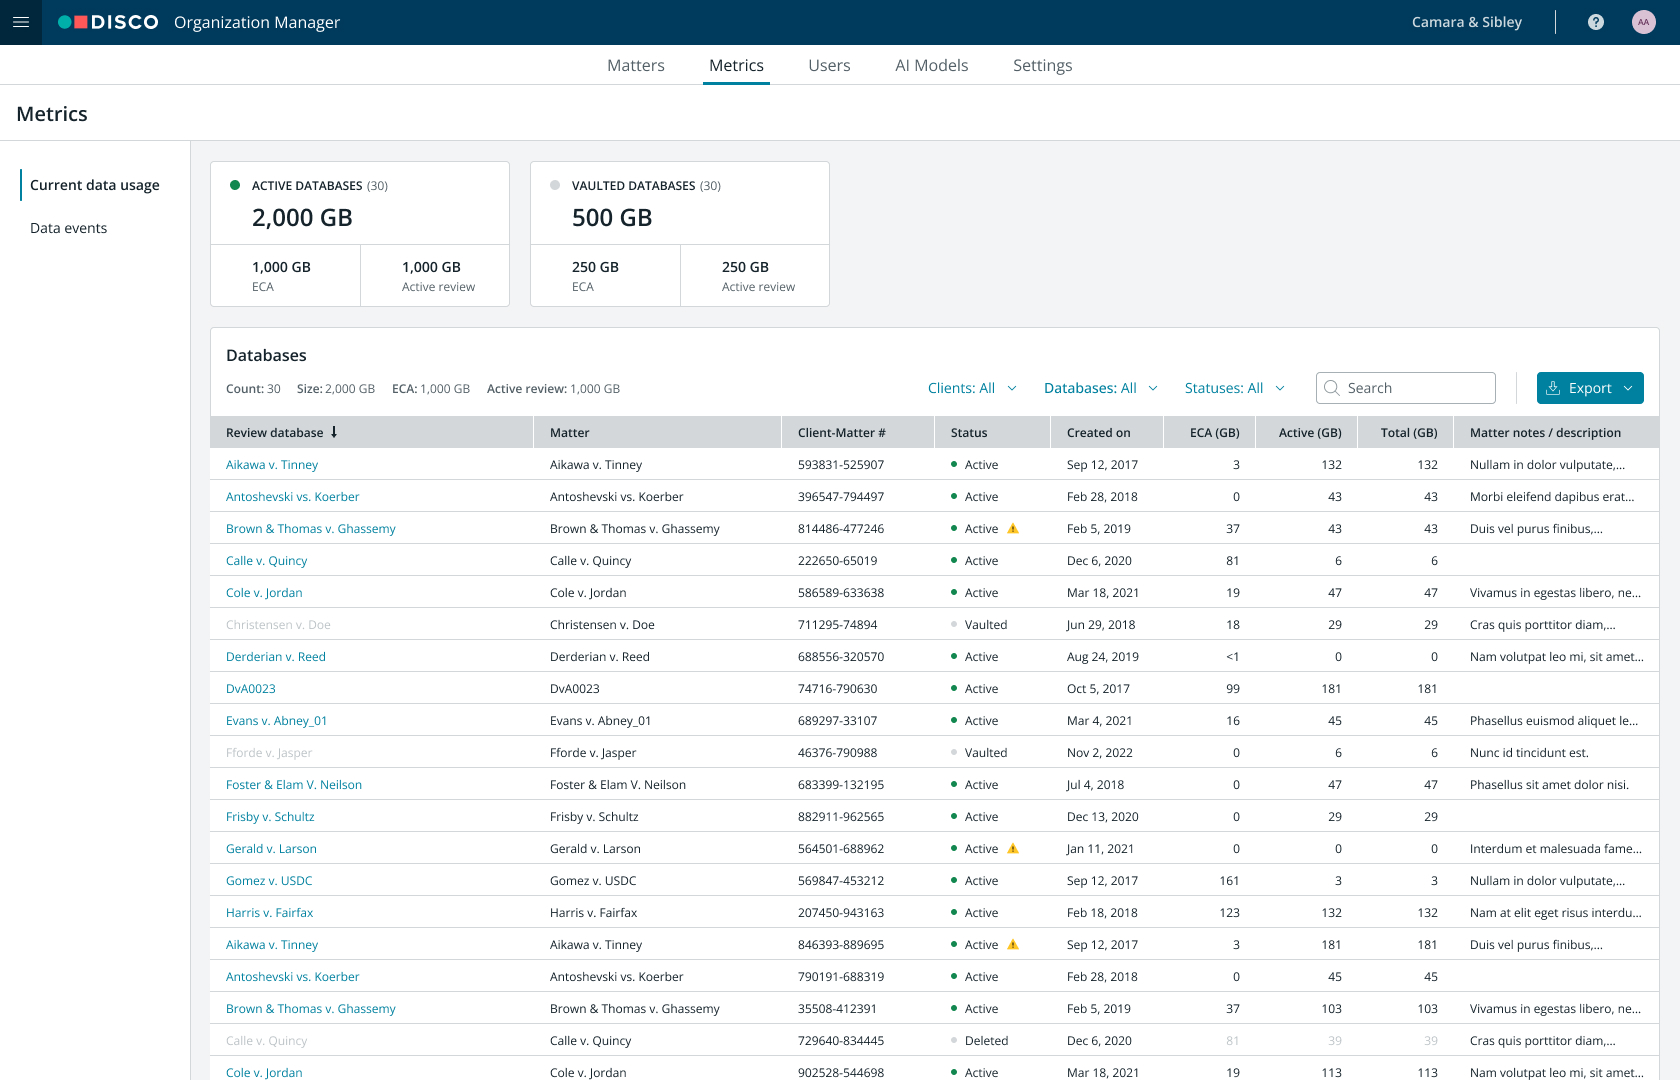Screen dimensions: 1680x1080
Task: Click the grayed Christensen v. Doe database name
Action: (278, 624)
